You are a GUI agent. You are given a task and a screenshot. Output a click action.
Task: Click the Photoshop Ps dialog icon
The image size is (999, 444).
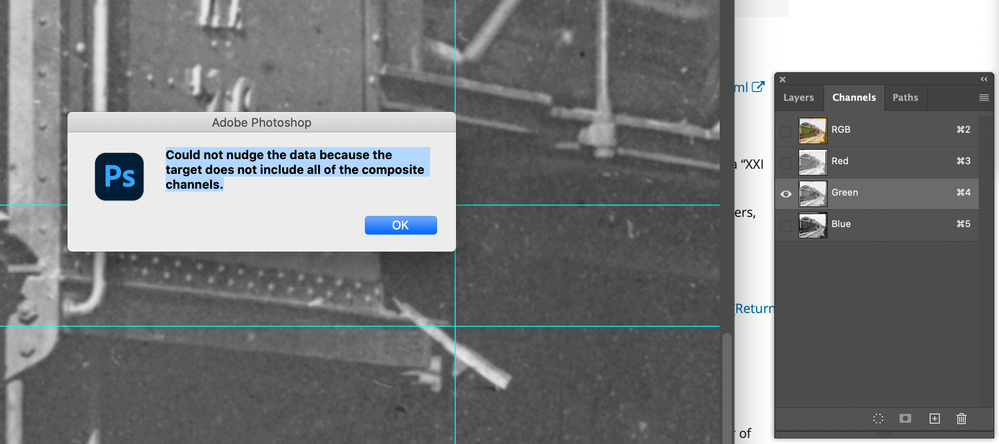pyautogui.click(x=119, y=176)
